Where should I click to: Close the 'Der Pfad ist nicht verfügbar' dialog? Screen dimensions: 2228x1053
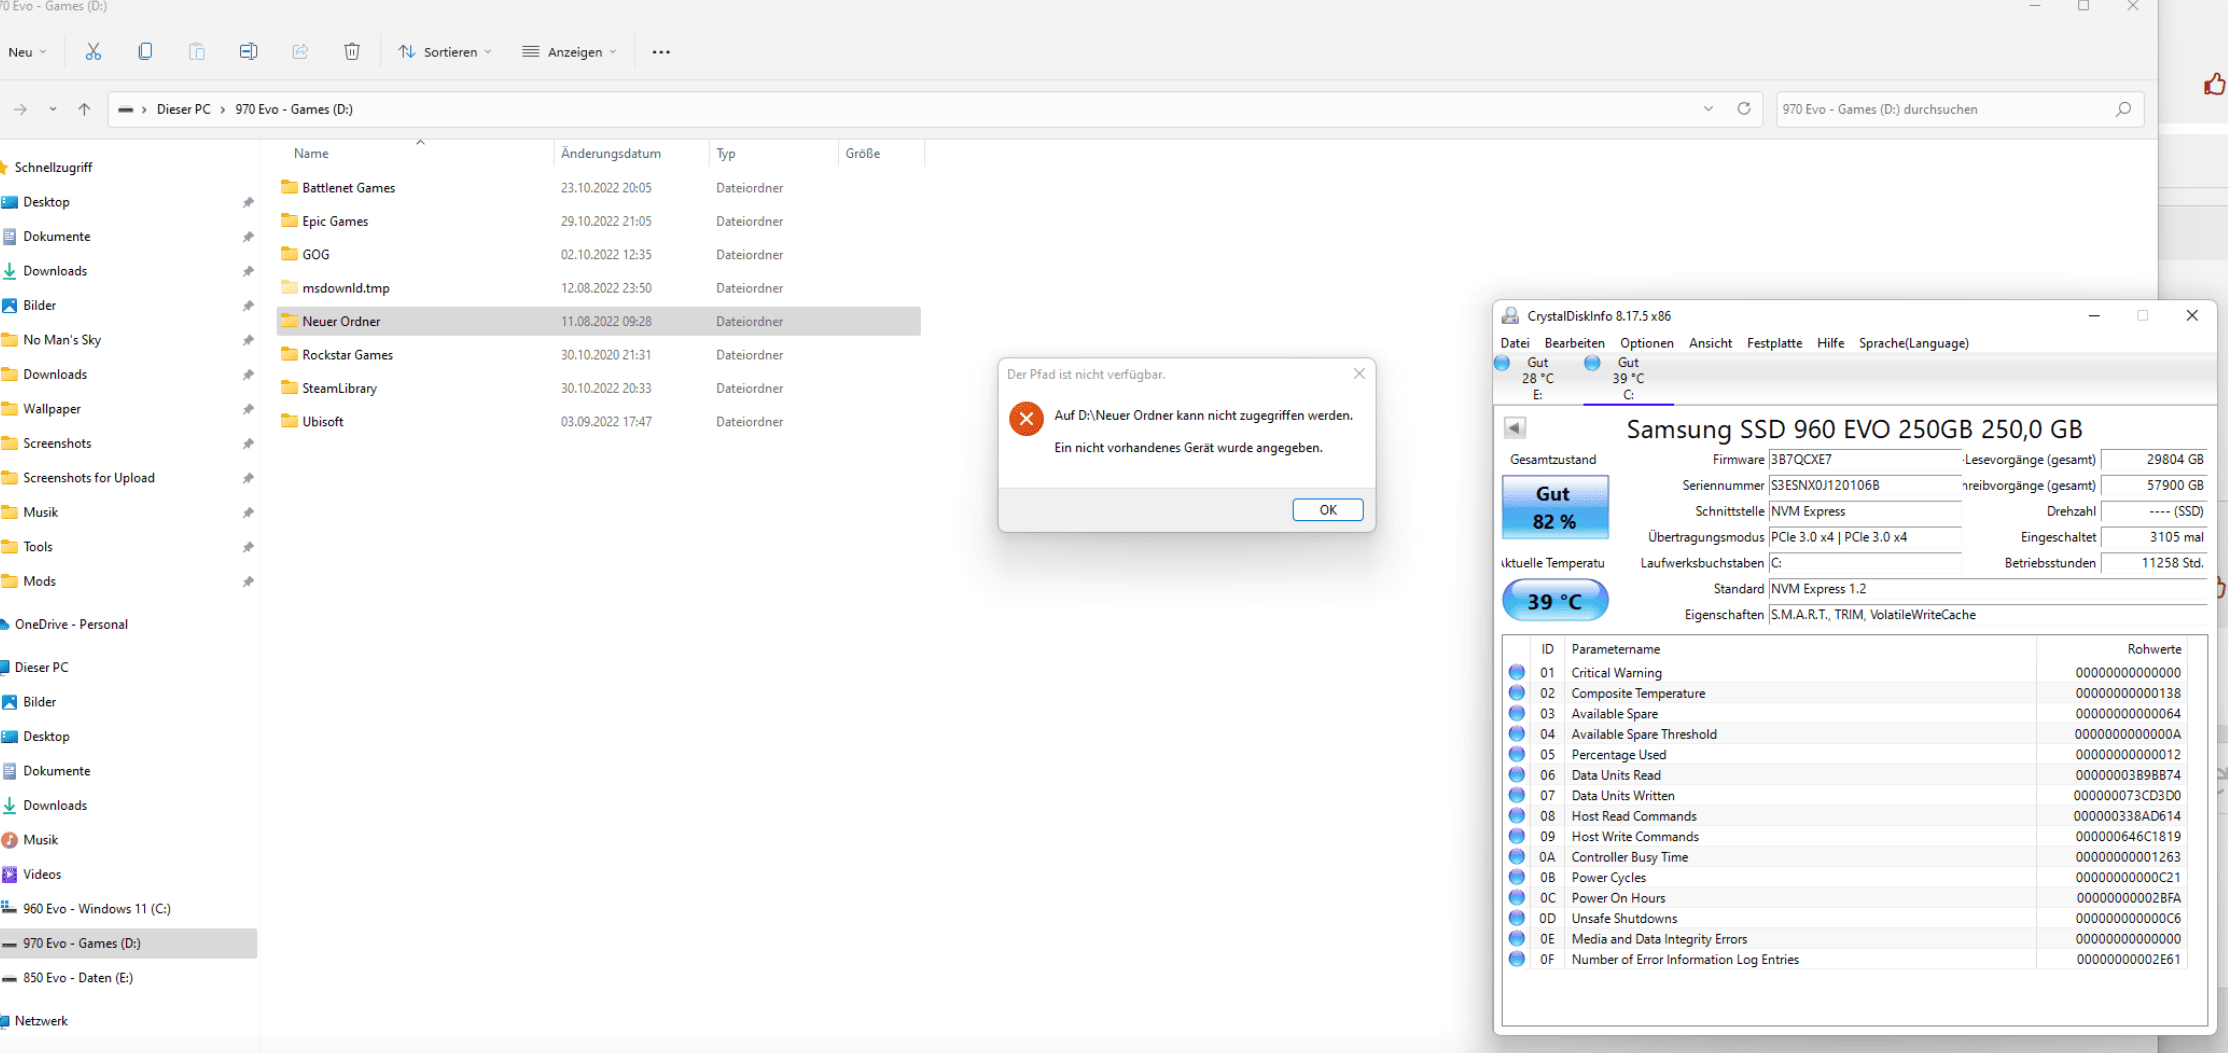pos(1359,374)
